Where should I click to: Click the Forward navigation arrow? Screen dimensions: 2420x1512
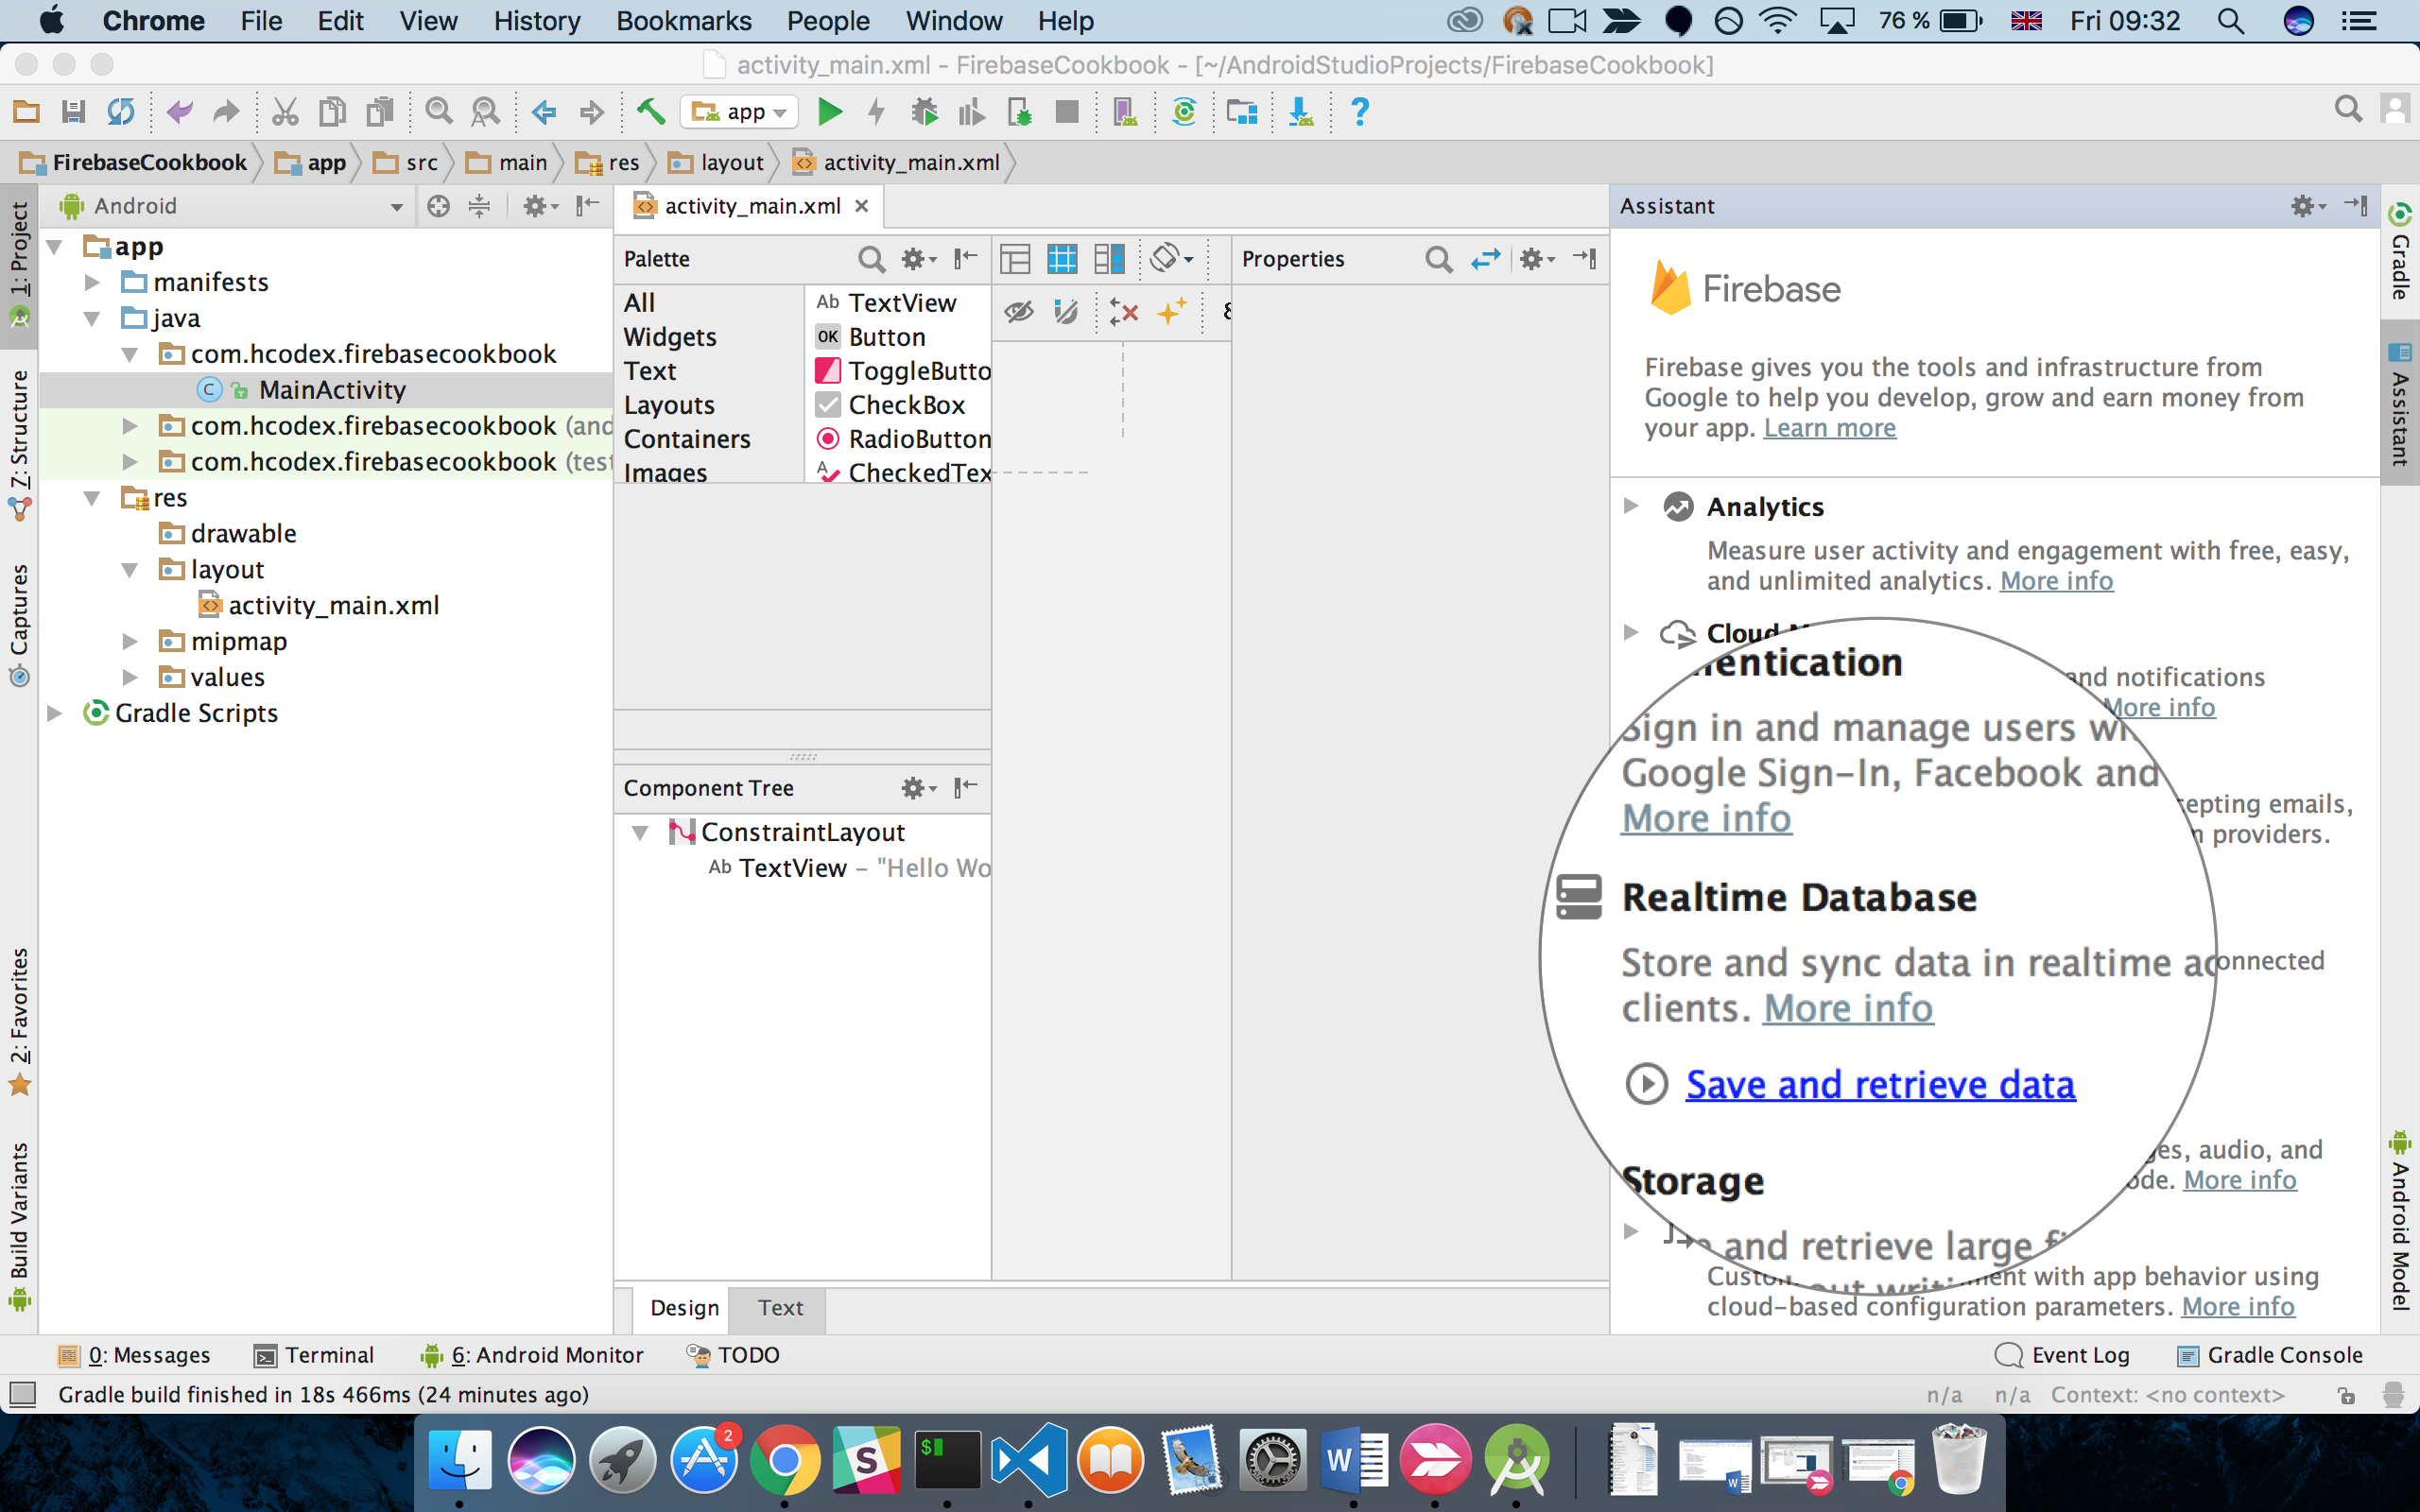click(592, 112)
